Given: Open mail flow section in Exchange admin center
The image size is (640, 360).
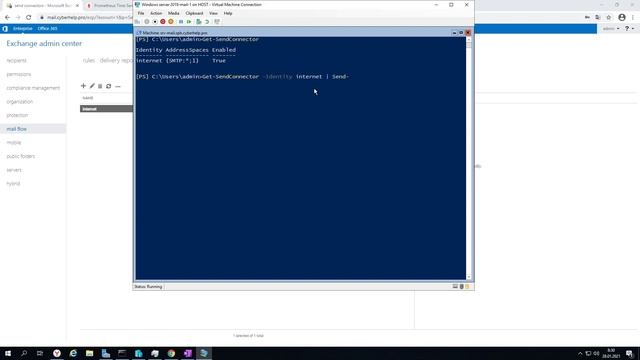Looking at the screenshot, I should [x=16, y=129].
